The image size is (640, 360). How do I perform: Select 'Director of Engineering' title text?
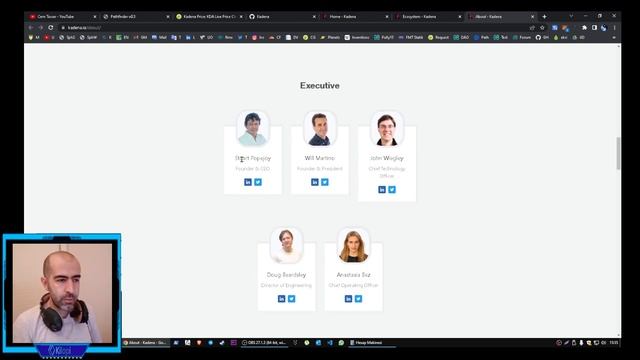(286, 285)
